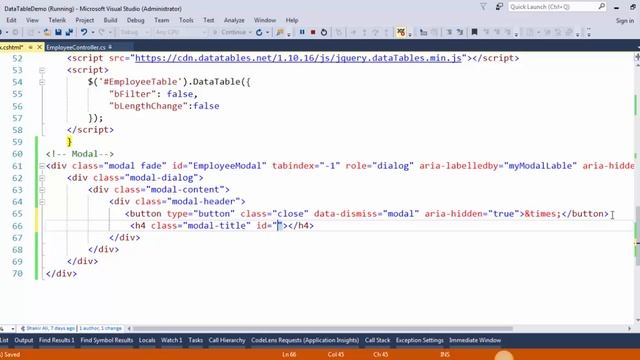Open the Window menu

pos(265,20)
